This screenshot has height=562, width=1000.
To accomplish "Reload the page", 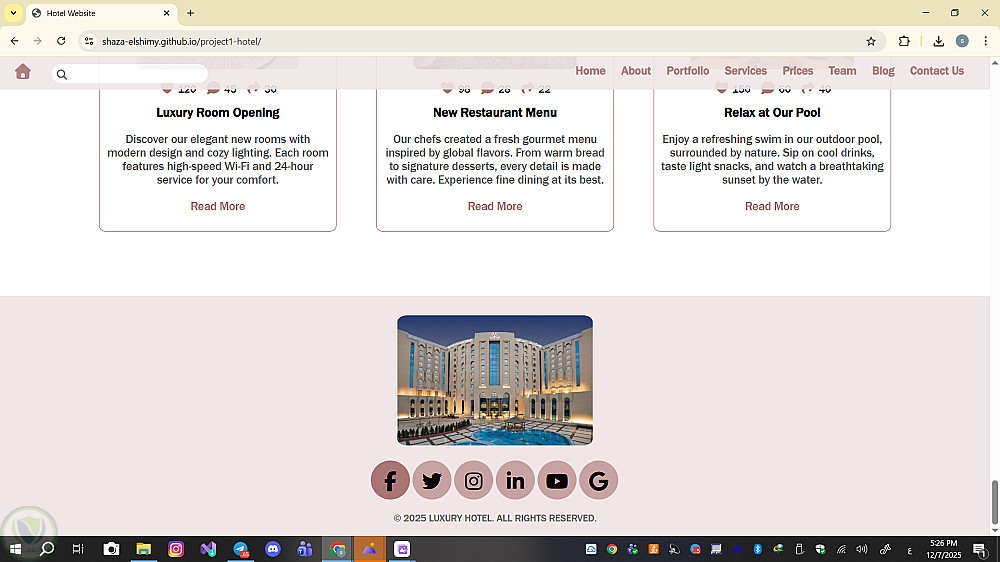I will 61,41.
